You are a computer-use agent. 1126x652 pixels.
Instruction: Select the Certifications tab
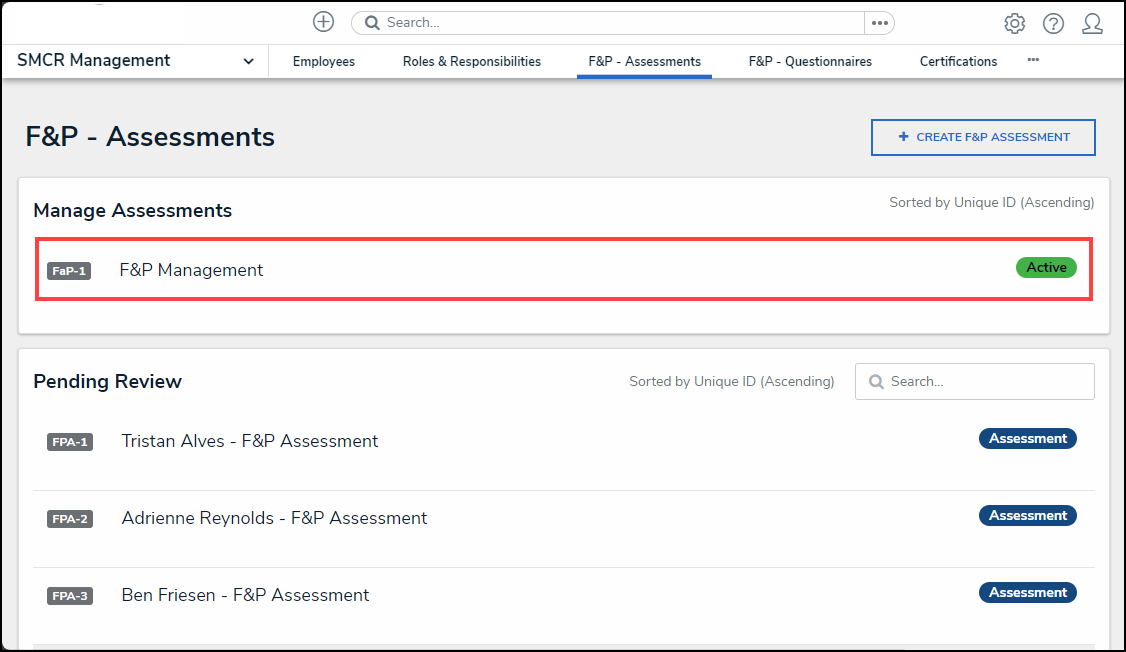click(958, 61)
